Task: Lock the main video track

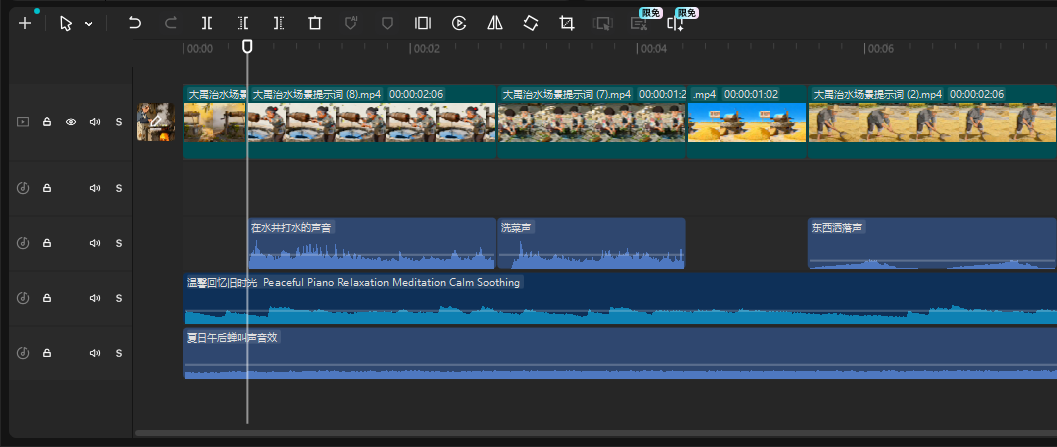Action: (x=46, y=122)
